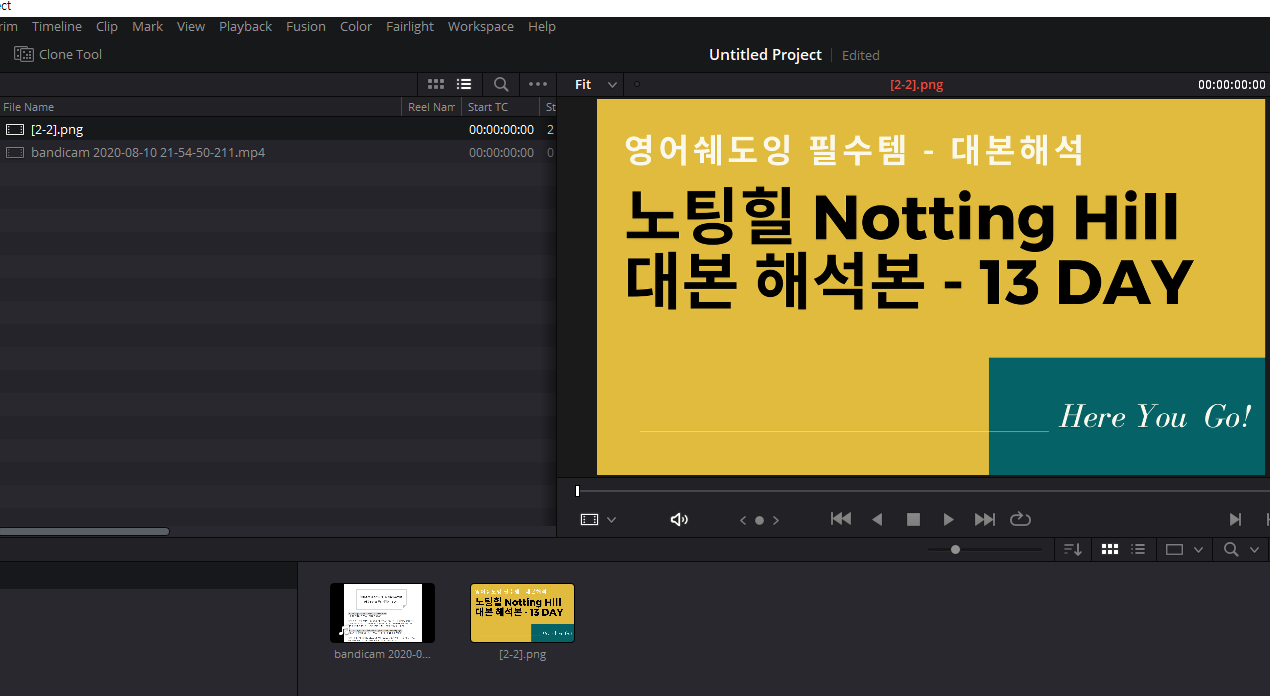Open the Clip menu

coord(107,27)
